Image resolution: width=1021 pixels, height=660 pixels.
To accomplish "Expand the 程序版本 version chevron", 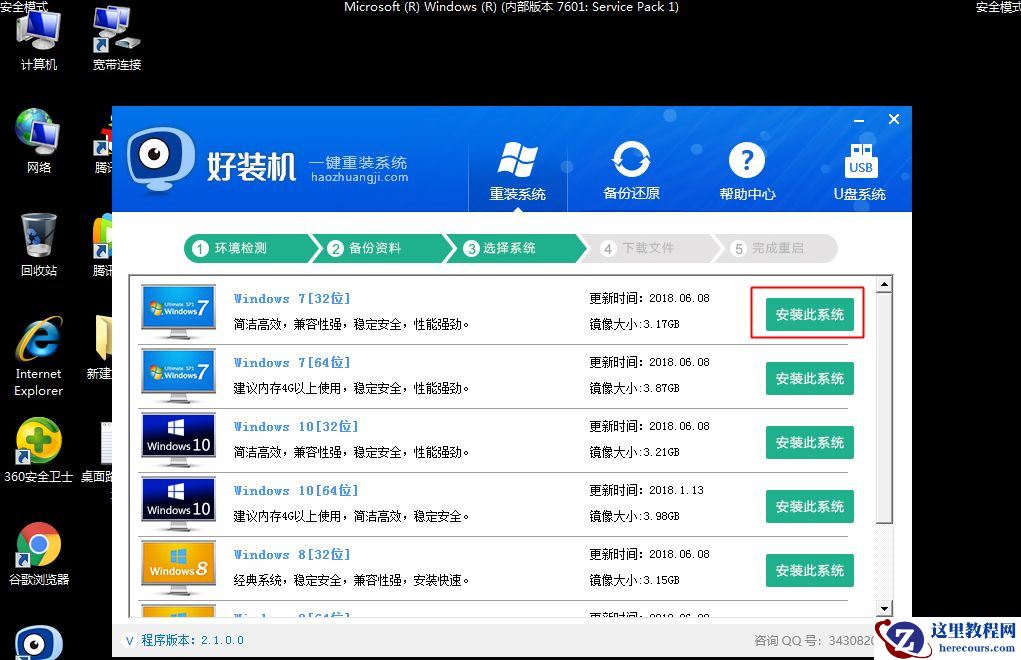I will coord(131,641).
